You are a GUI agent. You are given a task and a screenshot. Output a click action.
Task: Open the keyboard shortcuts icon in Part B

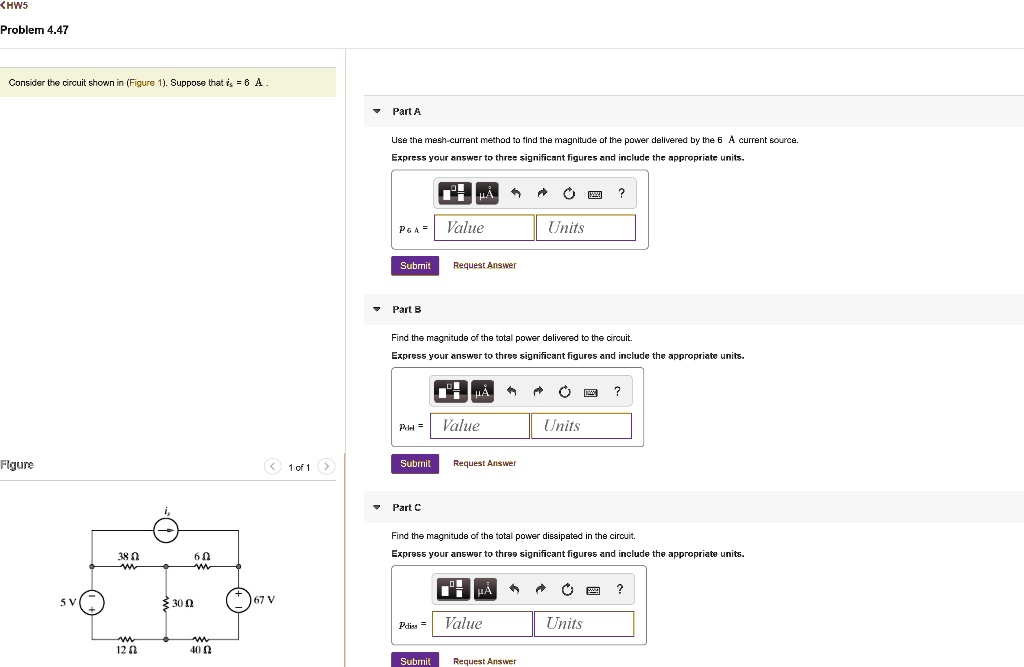coord(590,392)
